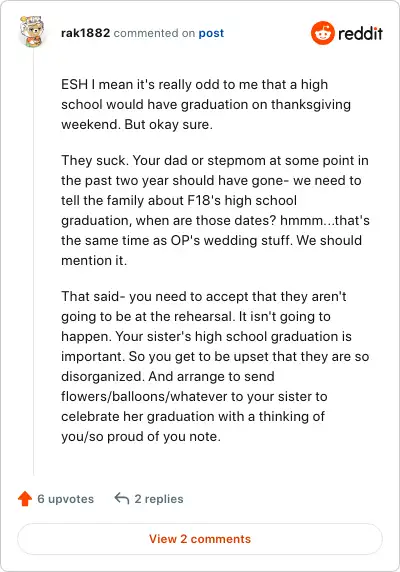Select the paragraph starting "That said-"
The height and width of the screenshot is (572, 400).
215,366
